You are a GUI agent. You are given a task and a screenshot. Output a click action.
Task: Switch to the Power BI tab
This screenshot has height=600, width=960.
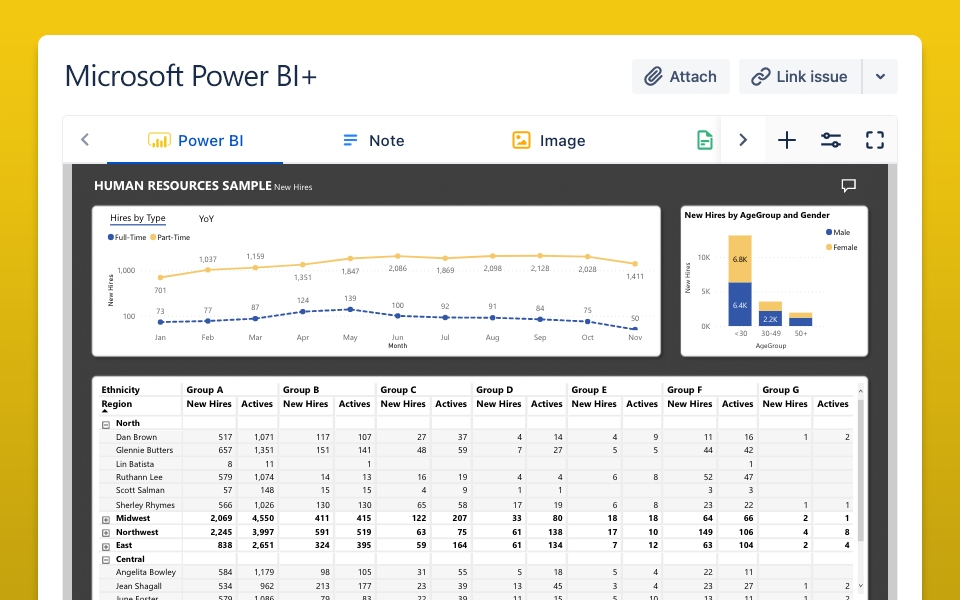pos(195,140)
